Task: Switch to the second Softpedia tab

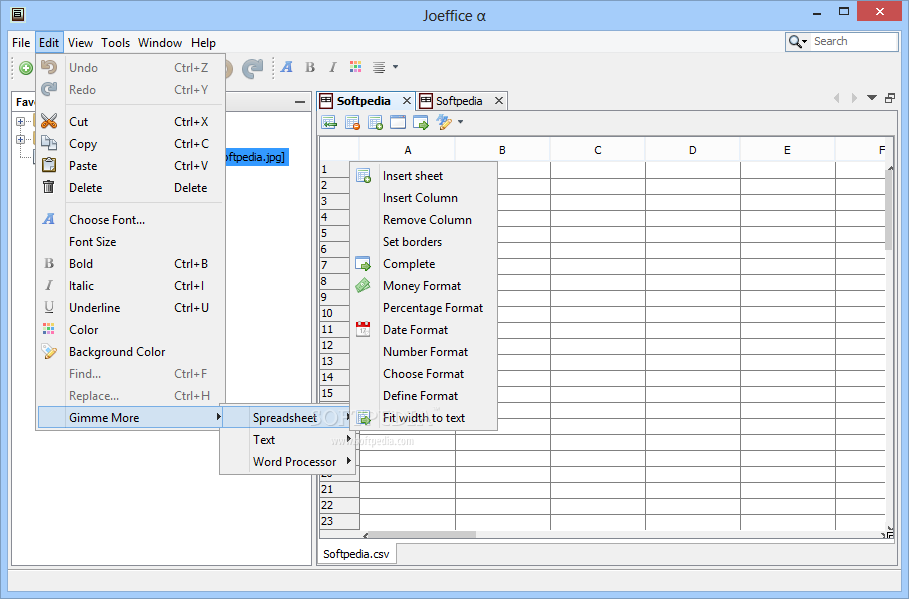Action: click(459, 101)
